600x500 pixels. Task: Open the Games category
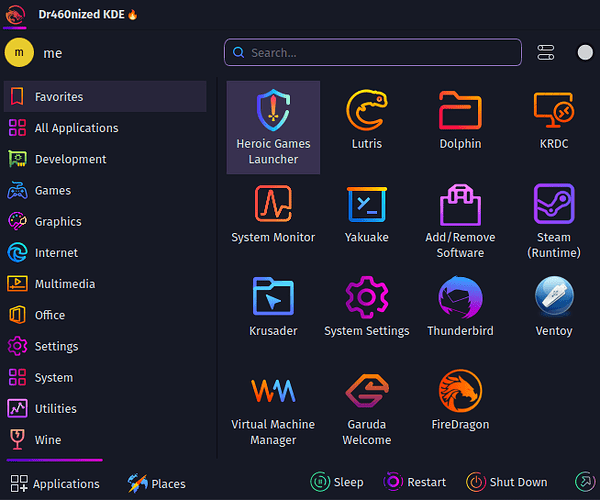105,190
